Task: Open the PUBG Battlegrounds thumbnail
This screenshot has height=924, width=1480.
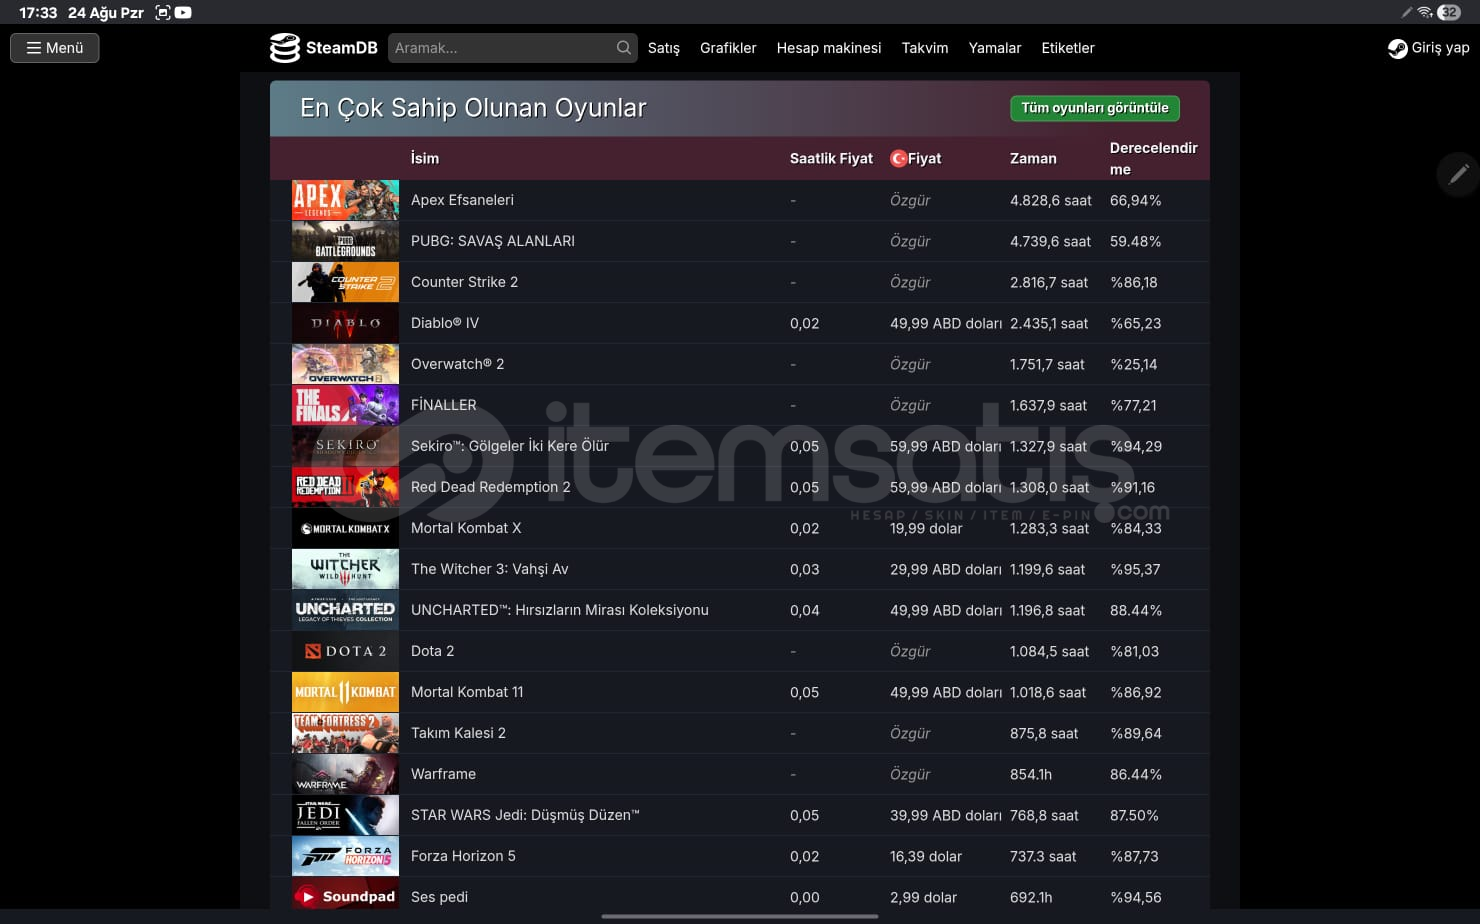Action: [x=345, y=241]
